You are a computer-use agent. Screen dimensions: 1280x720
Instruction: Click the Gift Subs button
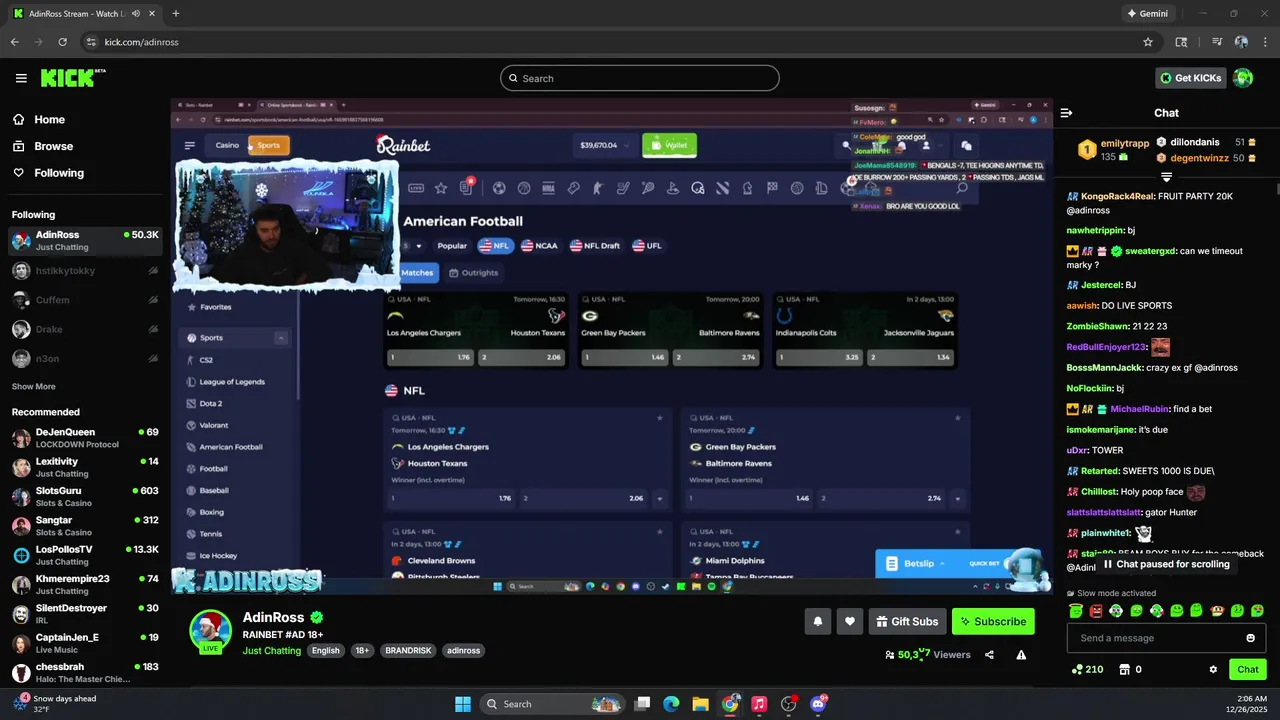click(x=907, y=621)
